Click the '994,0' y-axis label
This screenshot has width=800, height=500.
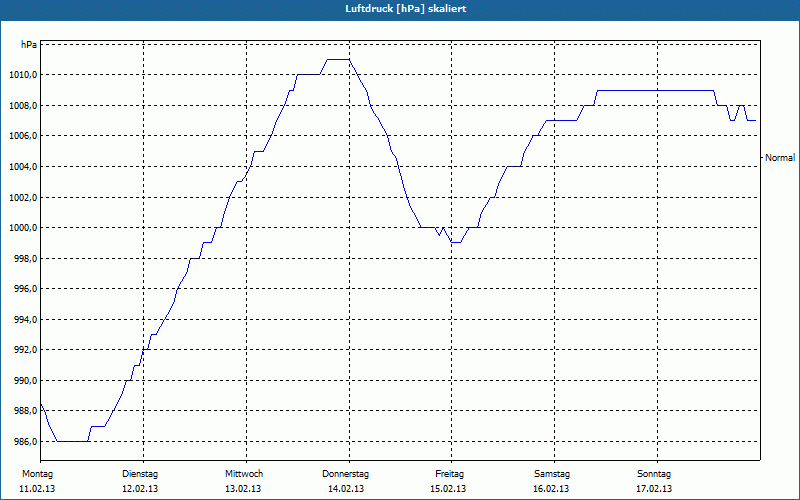coord(26,320)
